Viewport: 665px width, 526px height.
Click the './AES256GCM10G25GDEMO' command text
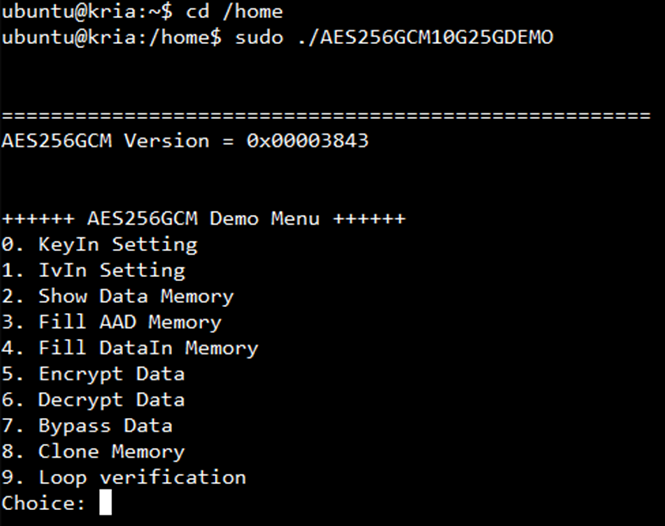(x=425, y=37)
